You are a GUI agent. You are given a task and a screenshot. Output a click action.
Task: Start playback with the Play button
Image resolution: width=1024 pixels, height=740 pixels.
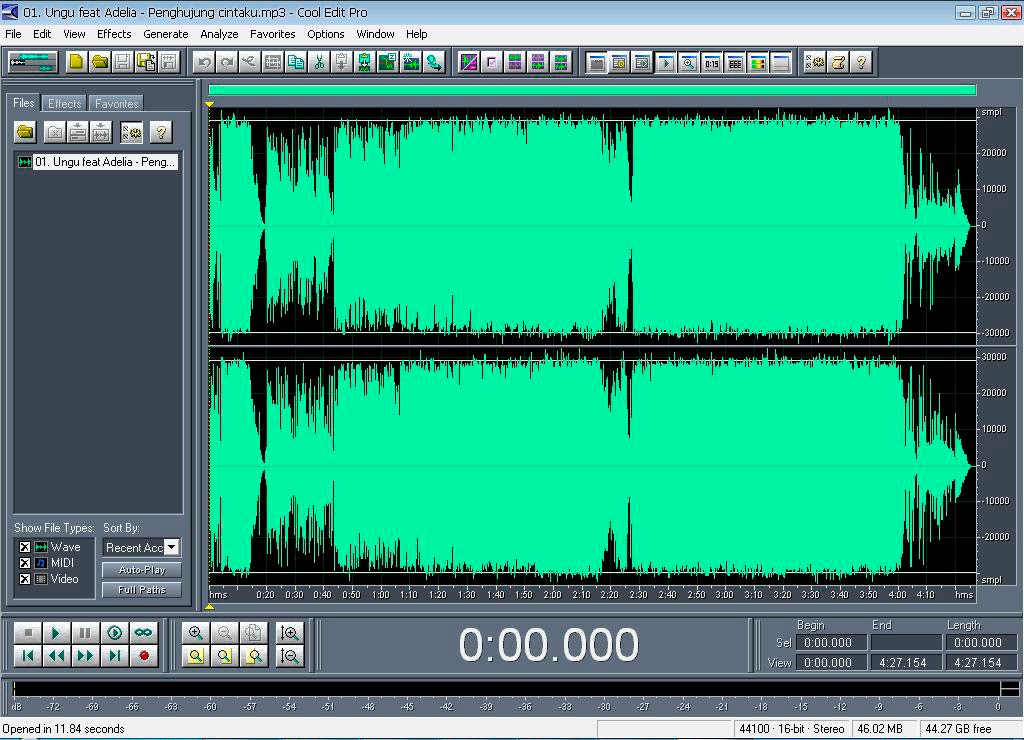pos(56,633)
